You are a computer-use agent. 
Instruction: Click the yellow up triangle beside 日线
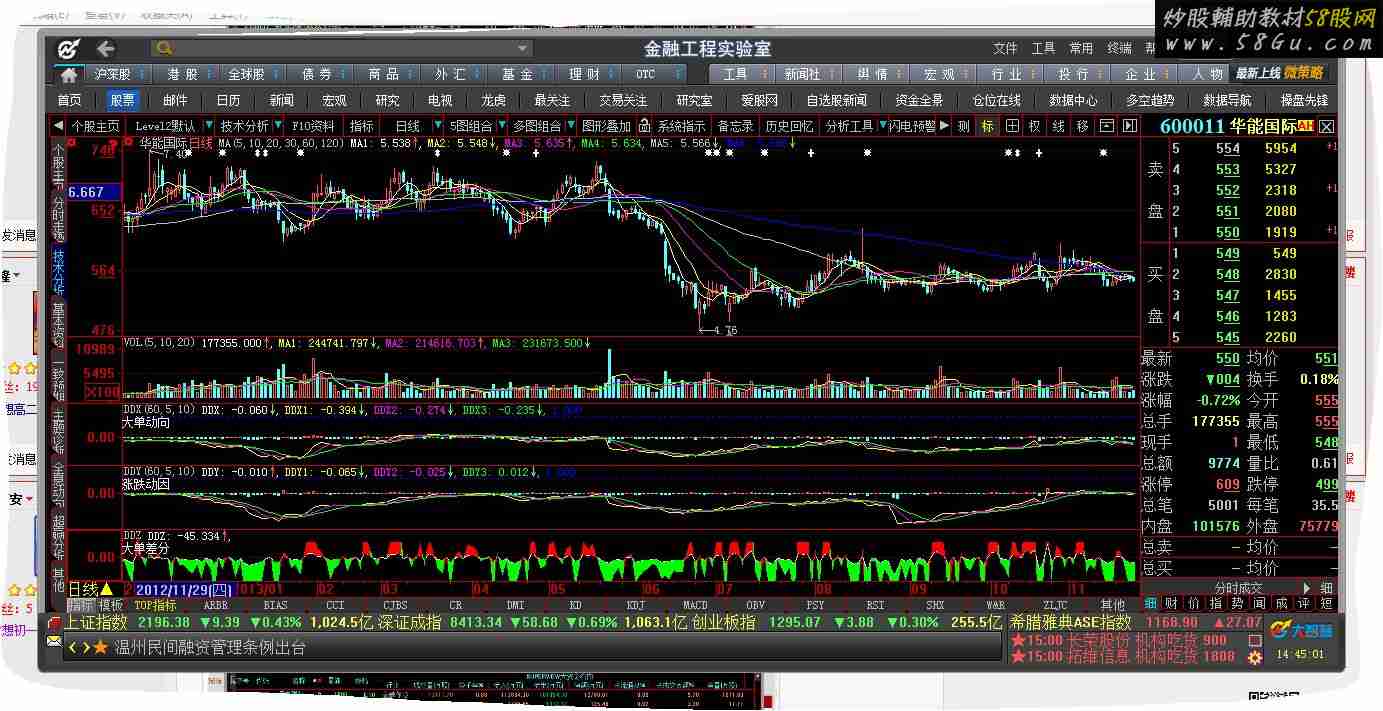click(107, 589)
